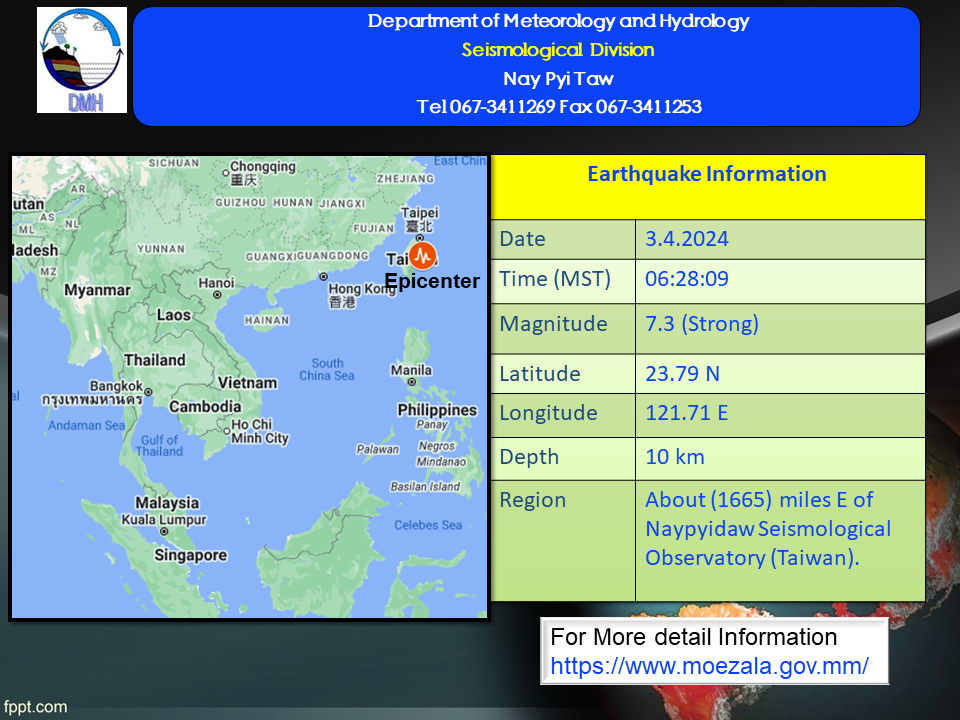
Task: Click Manila on the map
Action: pos(411,370)
